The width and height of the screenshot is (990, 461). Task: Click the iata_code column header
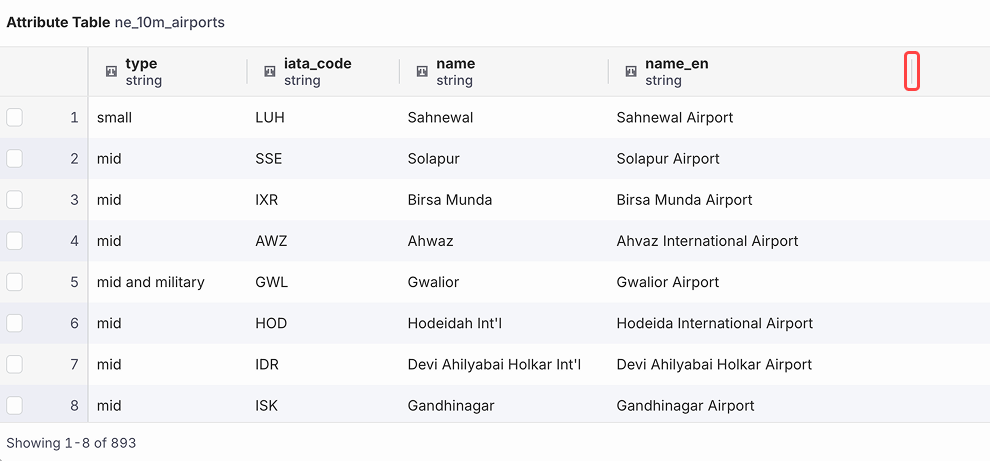click(323, 71)
